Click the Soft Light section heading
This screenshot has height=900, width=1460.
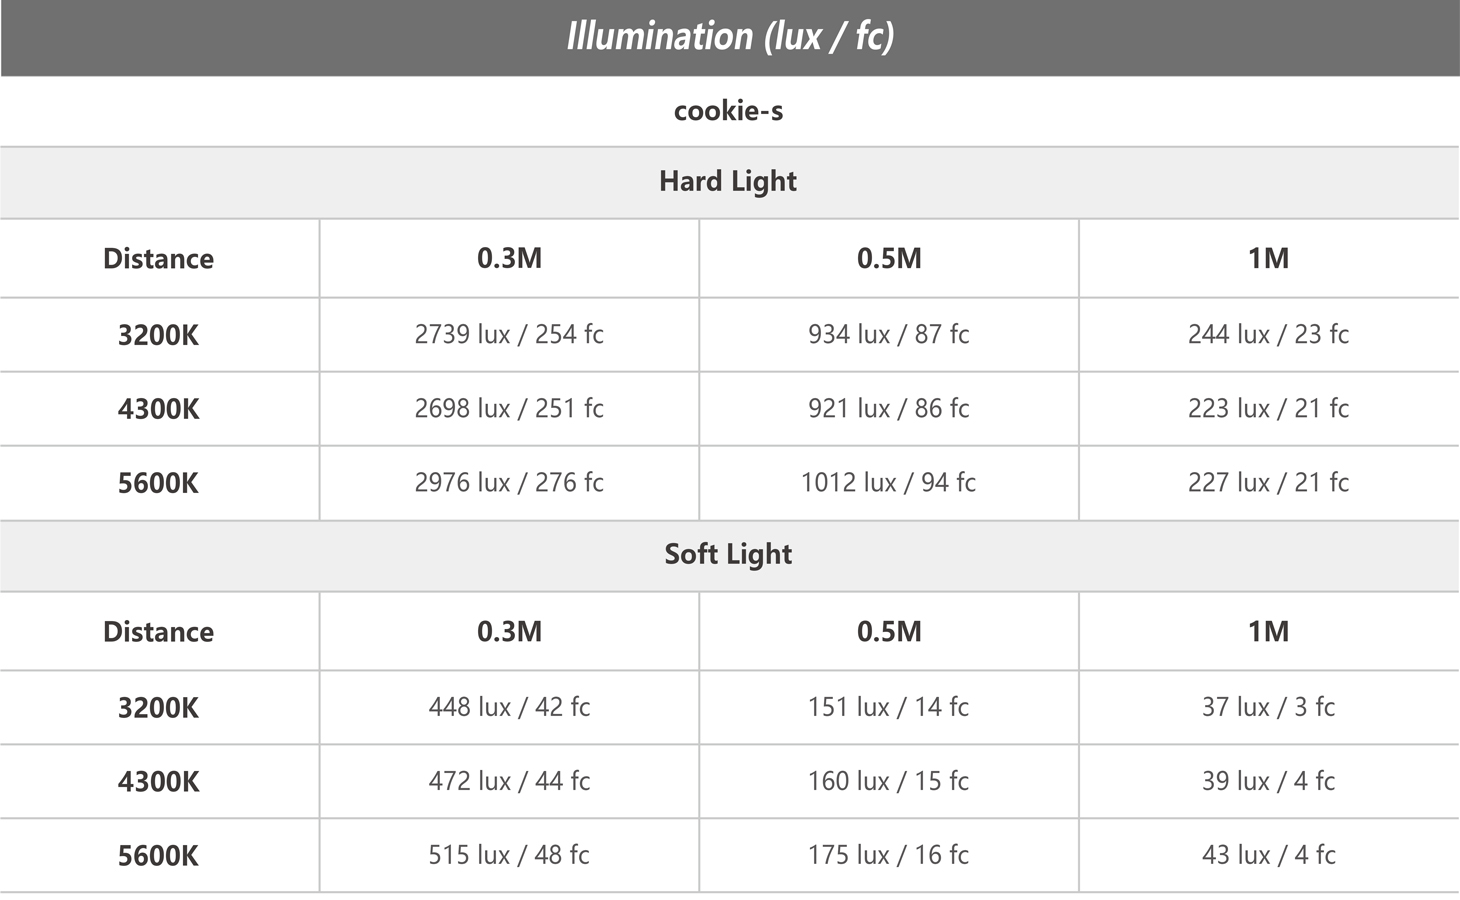(730, 555)
